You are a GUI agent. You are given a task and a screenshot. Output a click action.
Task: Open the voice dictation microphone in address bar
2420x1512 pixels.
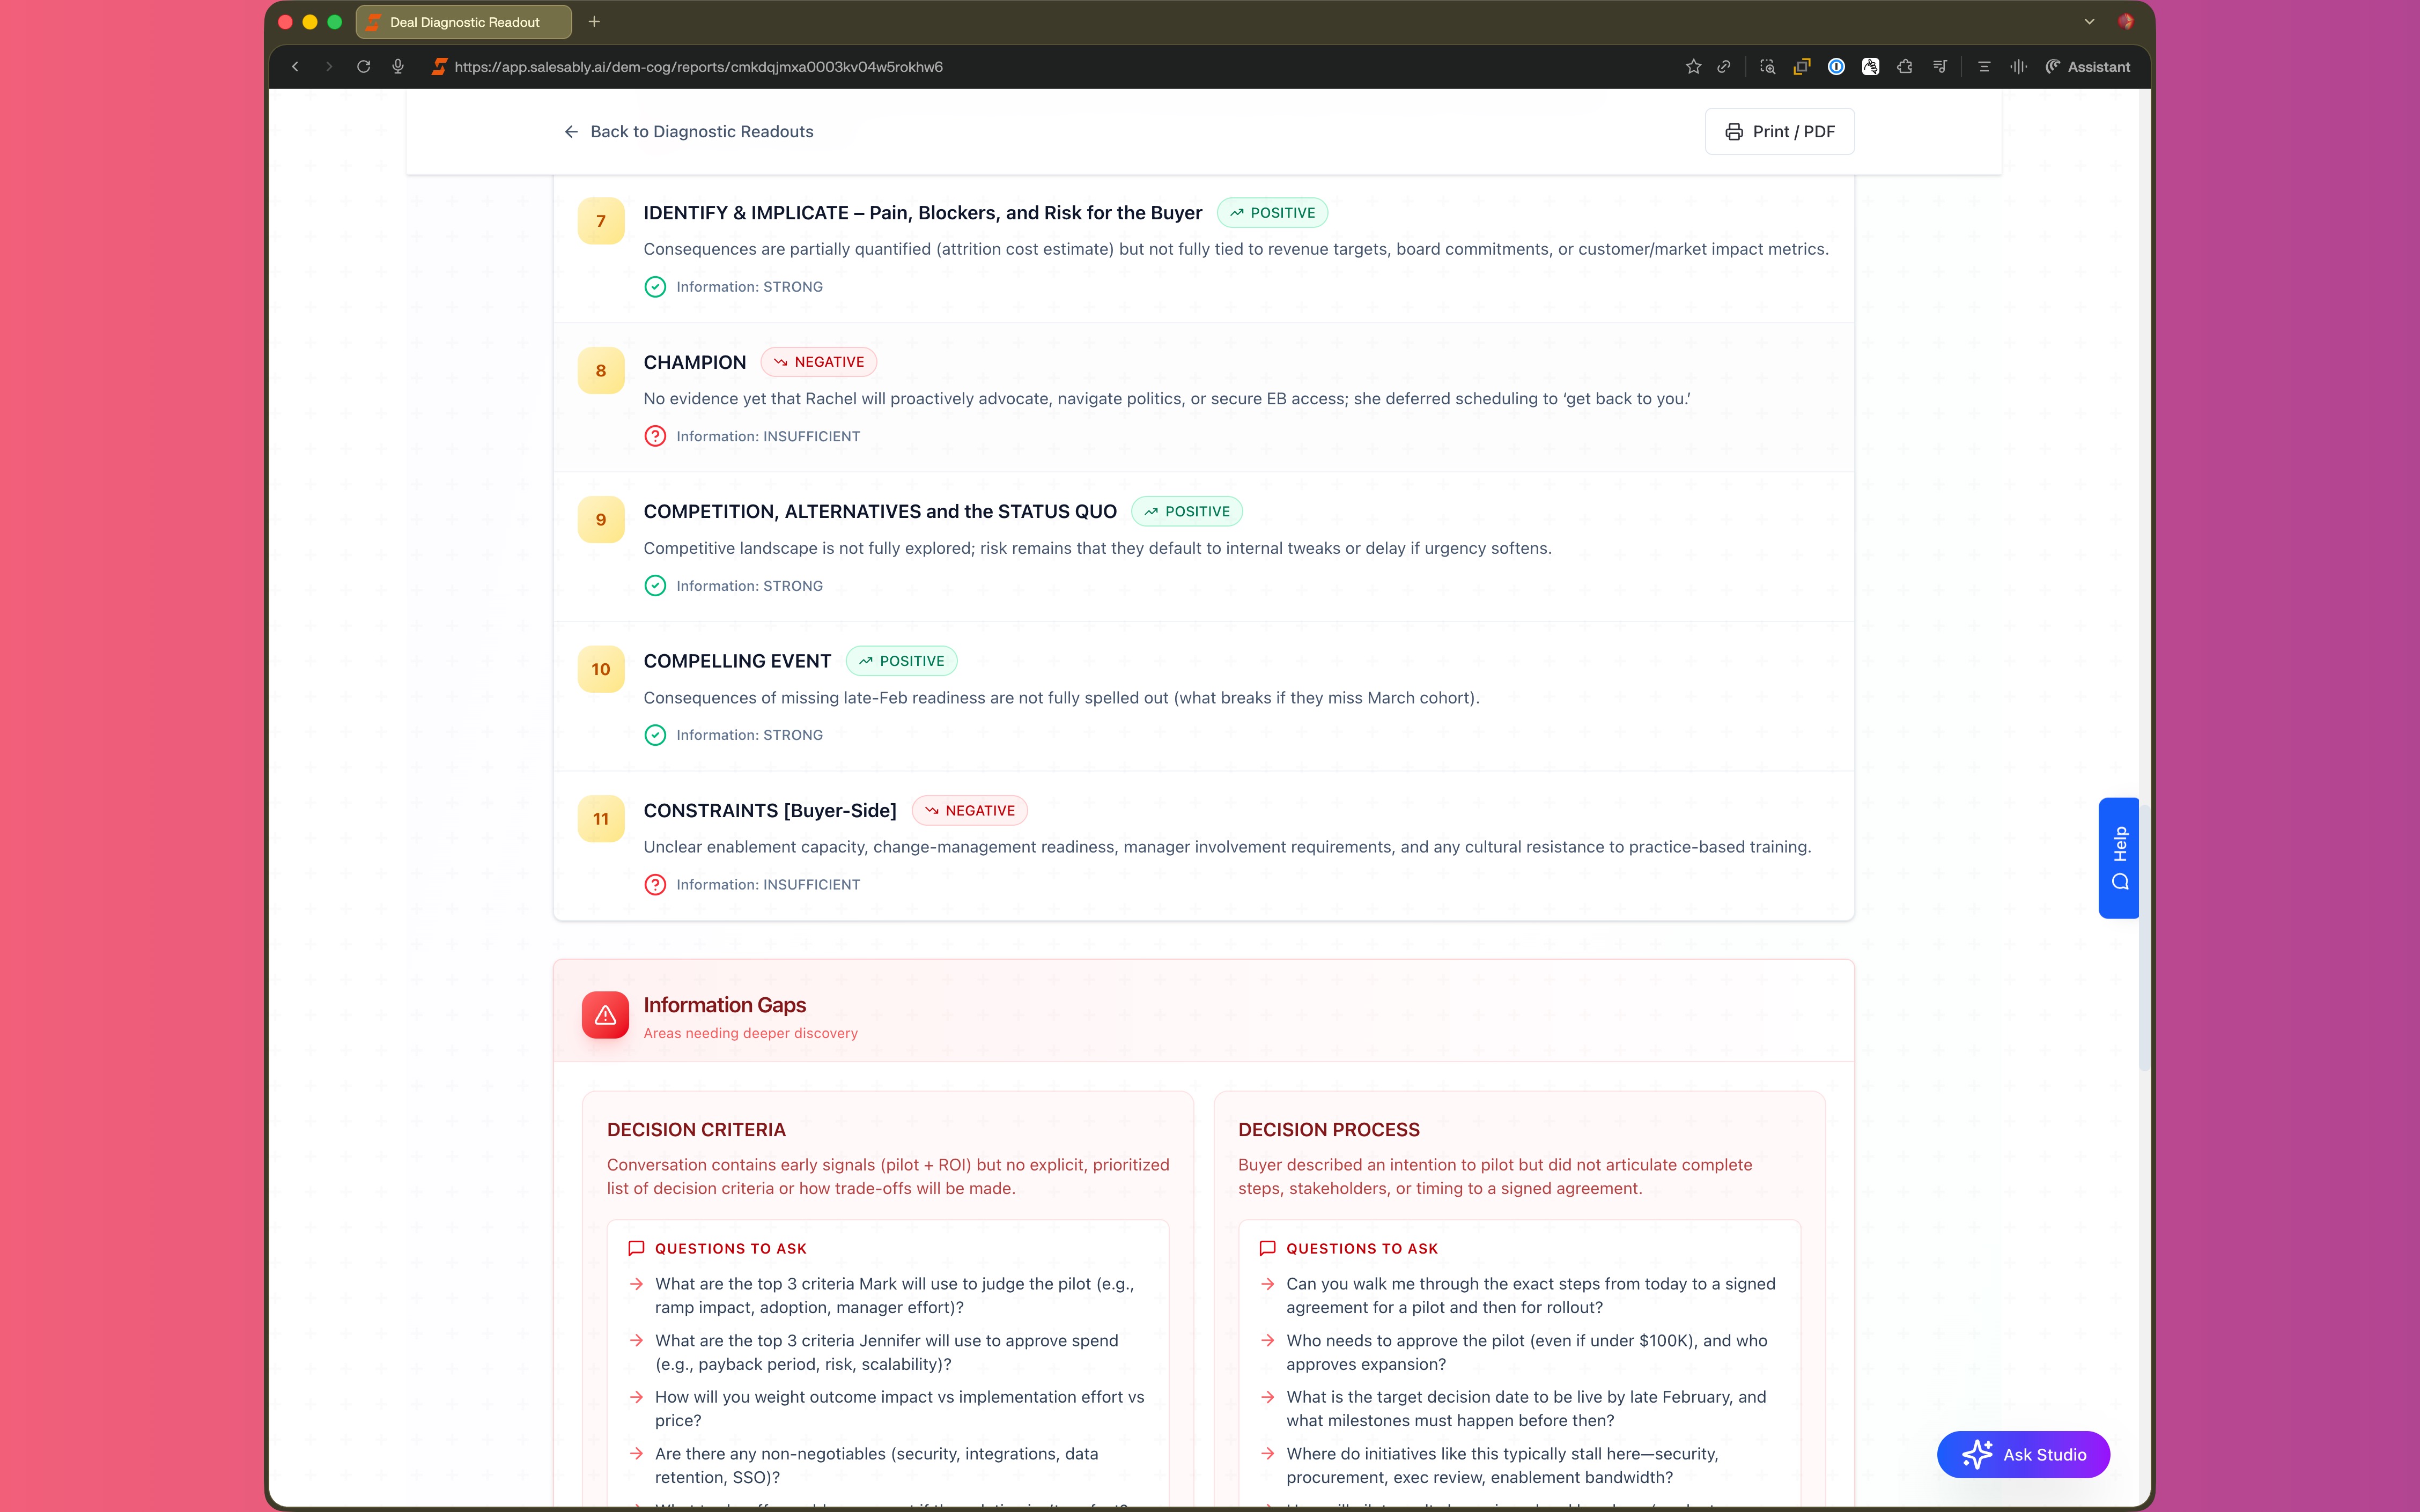tap(397, 66)
